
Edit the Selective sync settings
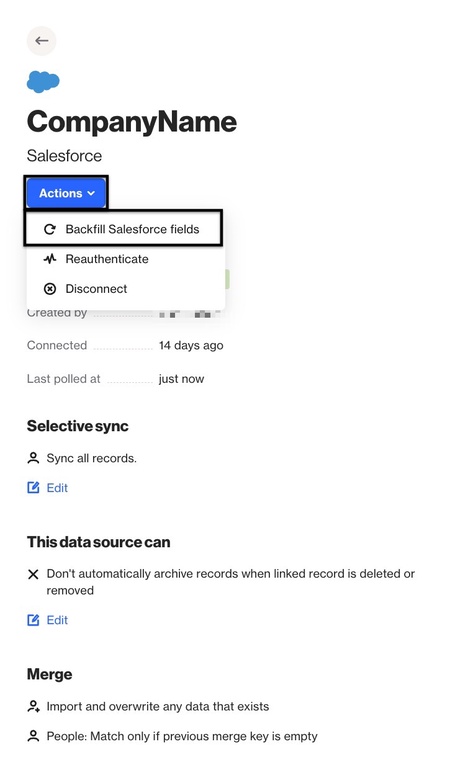[47, 488]
